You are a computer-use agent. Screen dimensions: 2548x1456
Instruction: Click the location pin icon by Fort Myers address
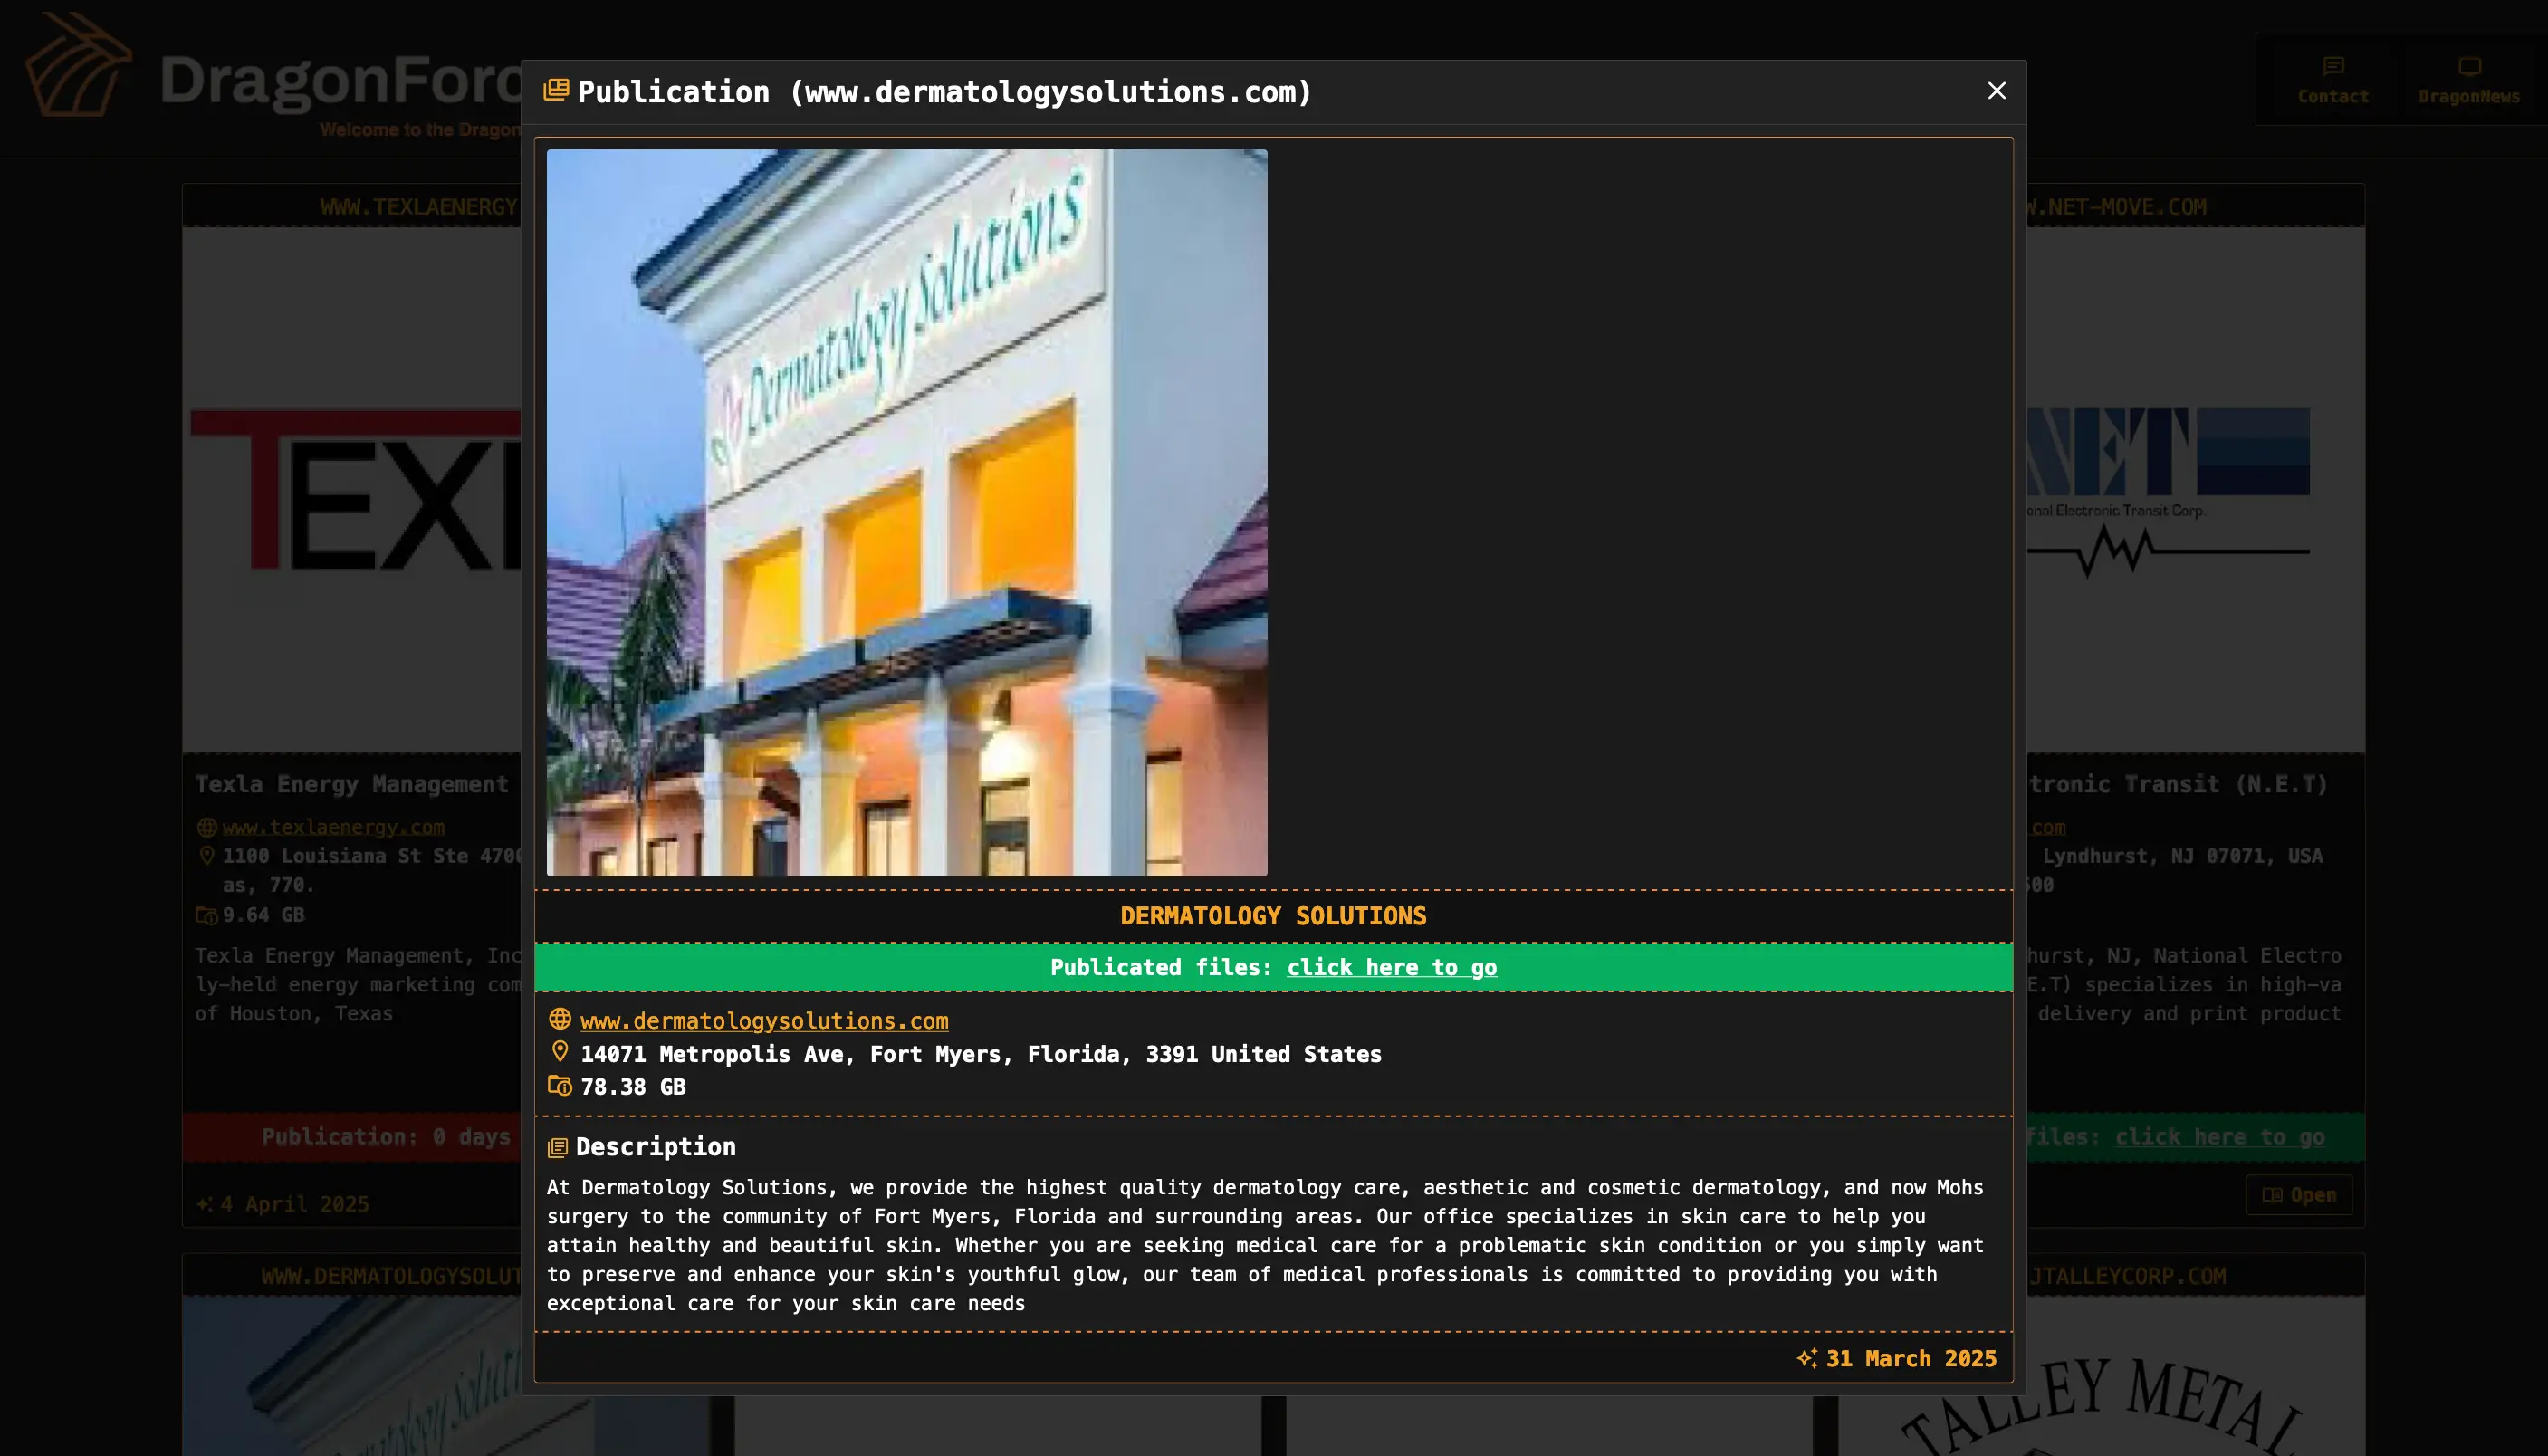tap(560, 1052)
